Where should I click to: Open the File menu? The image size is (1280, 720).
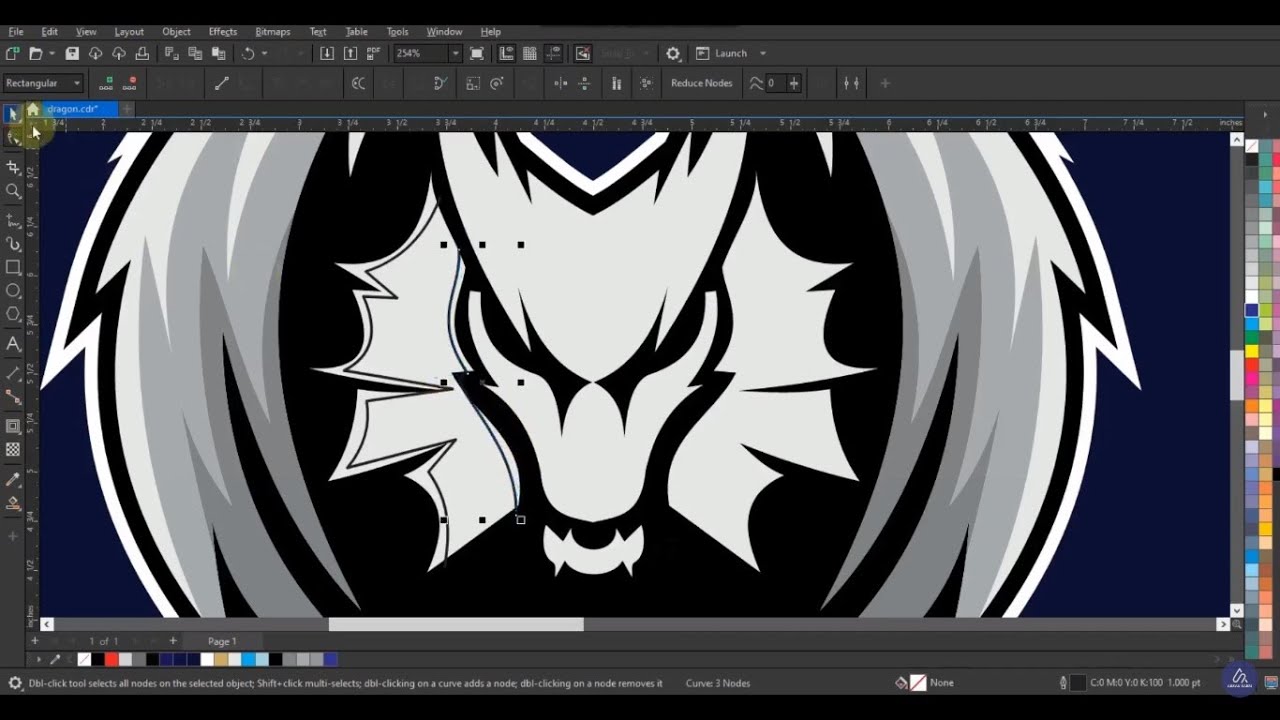[16, 31]
